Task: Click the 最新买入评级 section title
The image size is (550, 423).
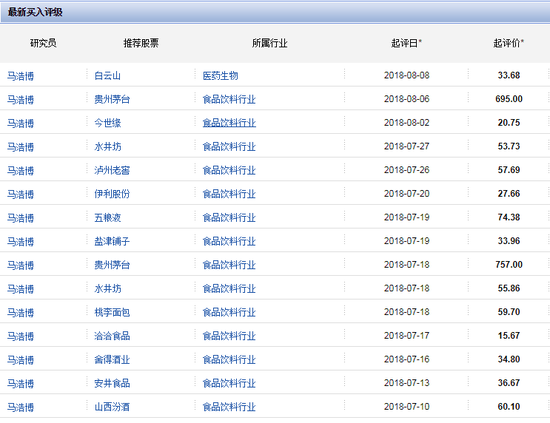Action: coord(35,12)
